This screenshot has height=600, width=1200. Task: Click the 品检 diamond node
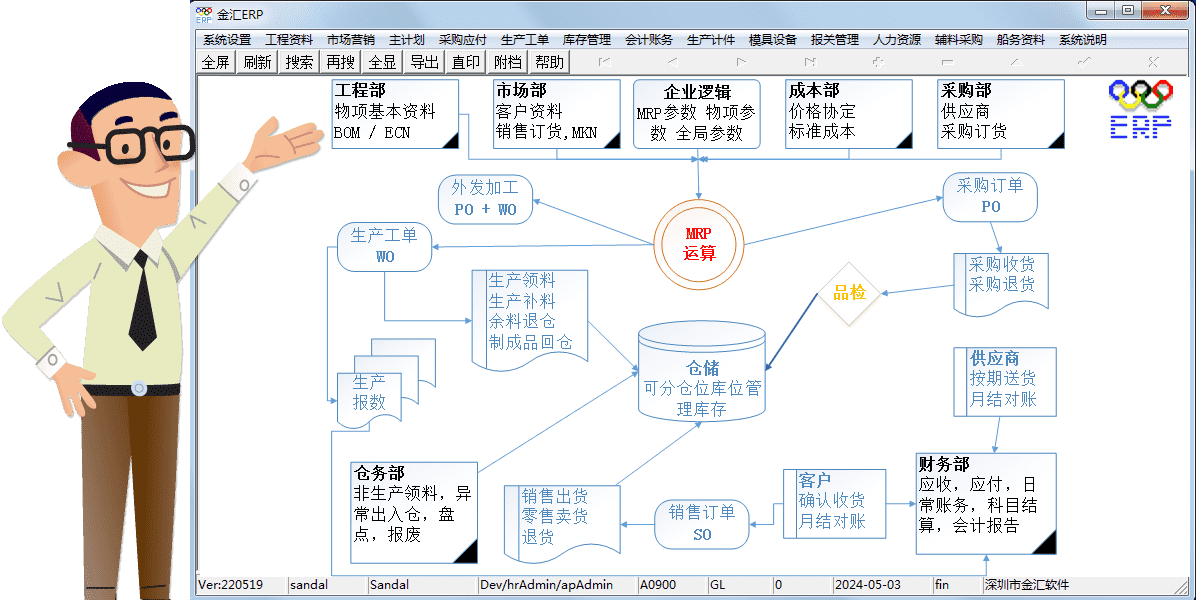click(849, 293)
